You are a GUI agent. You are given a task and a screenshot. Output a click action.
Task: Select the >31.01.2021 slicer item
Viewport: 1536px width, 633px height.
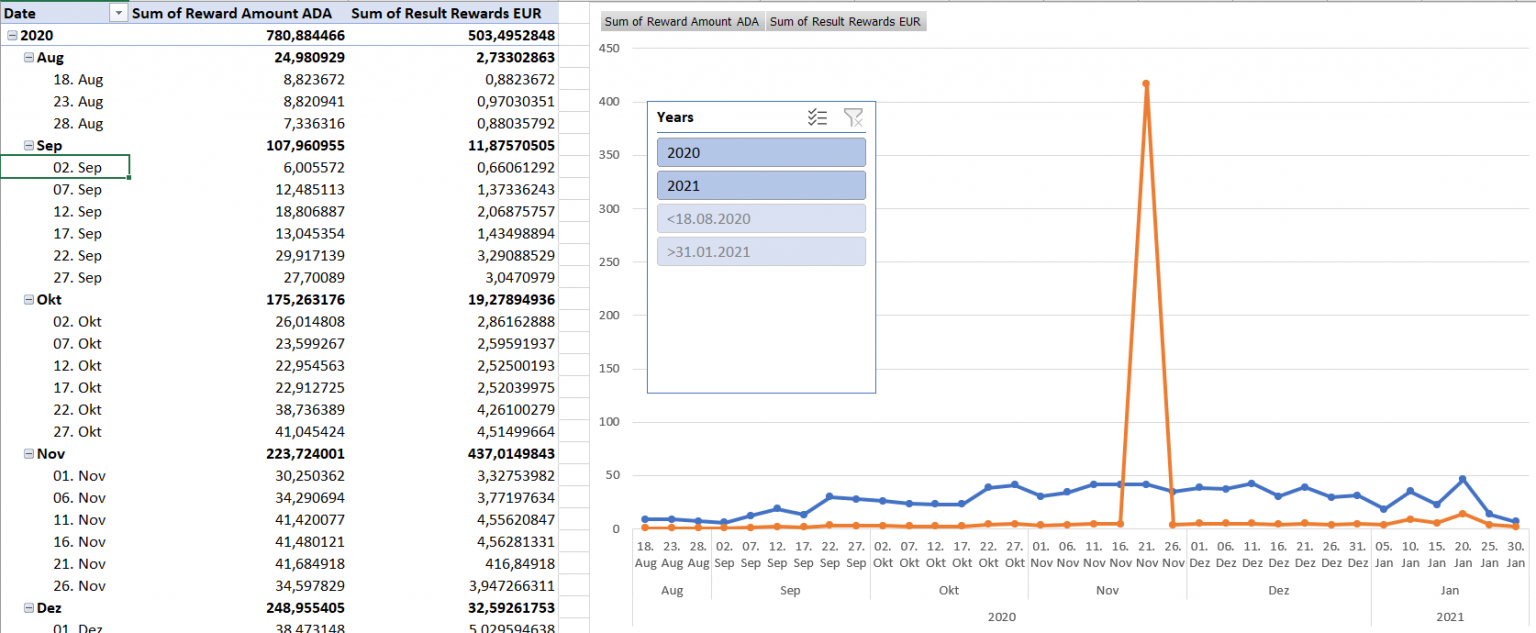[x=761, y=251]
